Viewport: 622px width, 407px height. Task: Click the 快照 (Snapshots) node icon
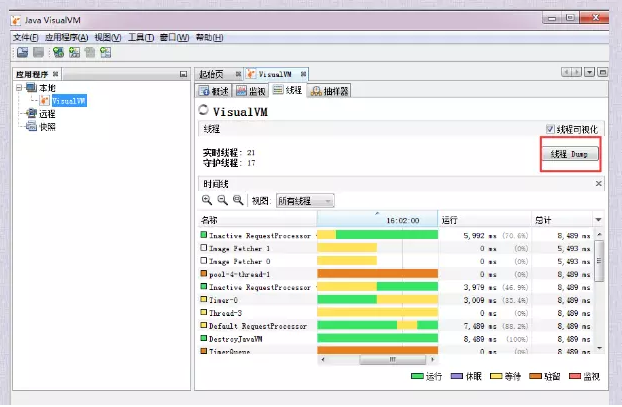point(29,127)
